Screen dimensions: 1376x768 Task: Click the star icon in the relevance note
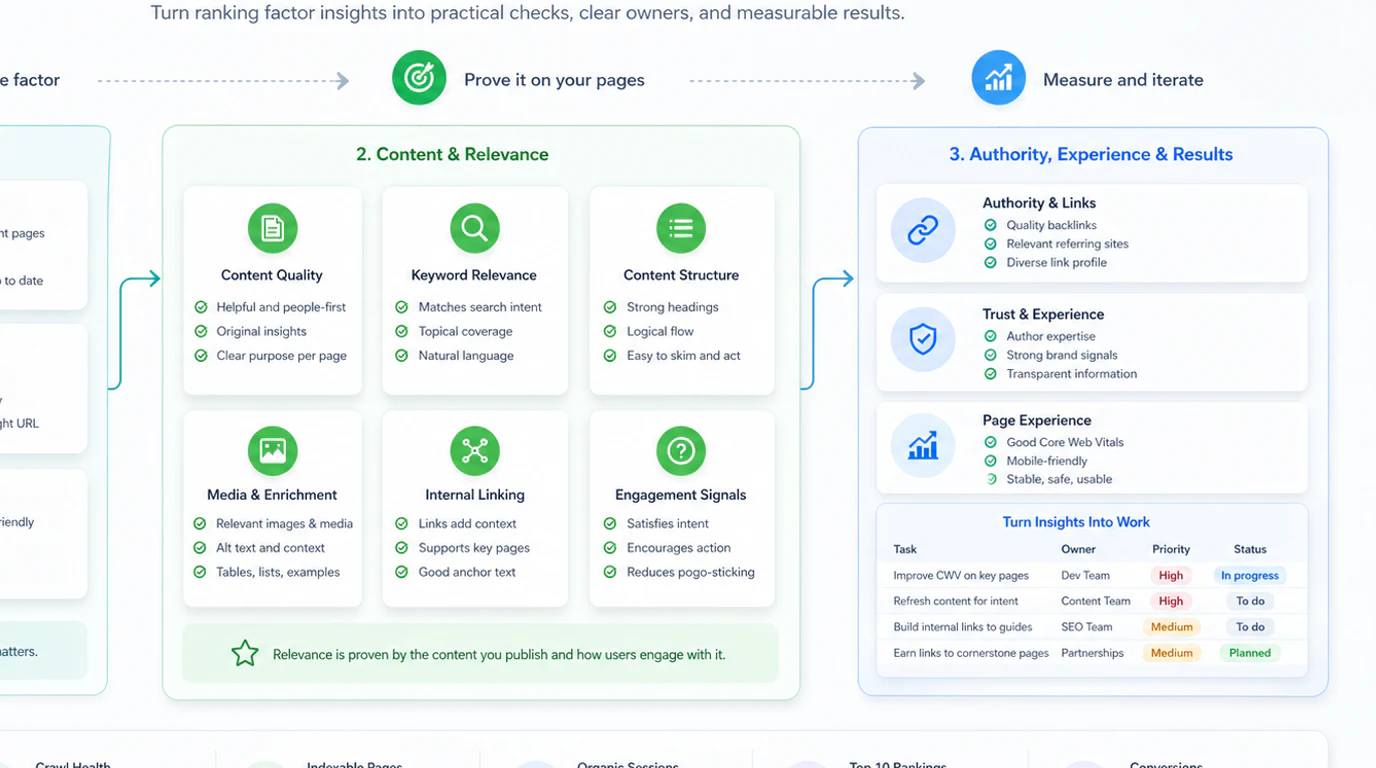[x=245, y=654]
